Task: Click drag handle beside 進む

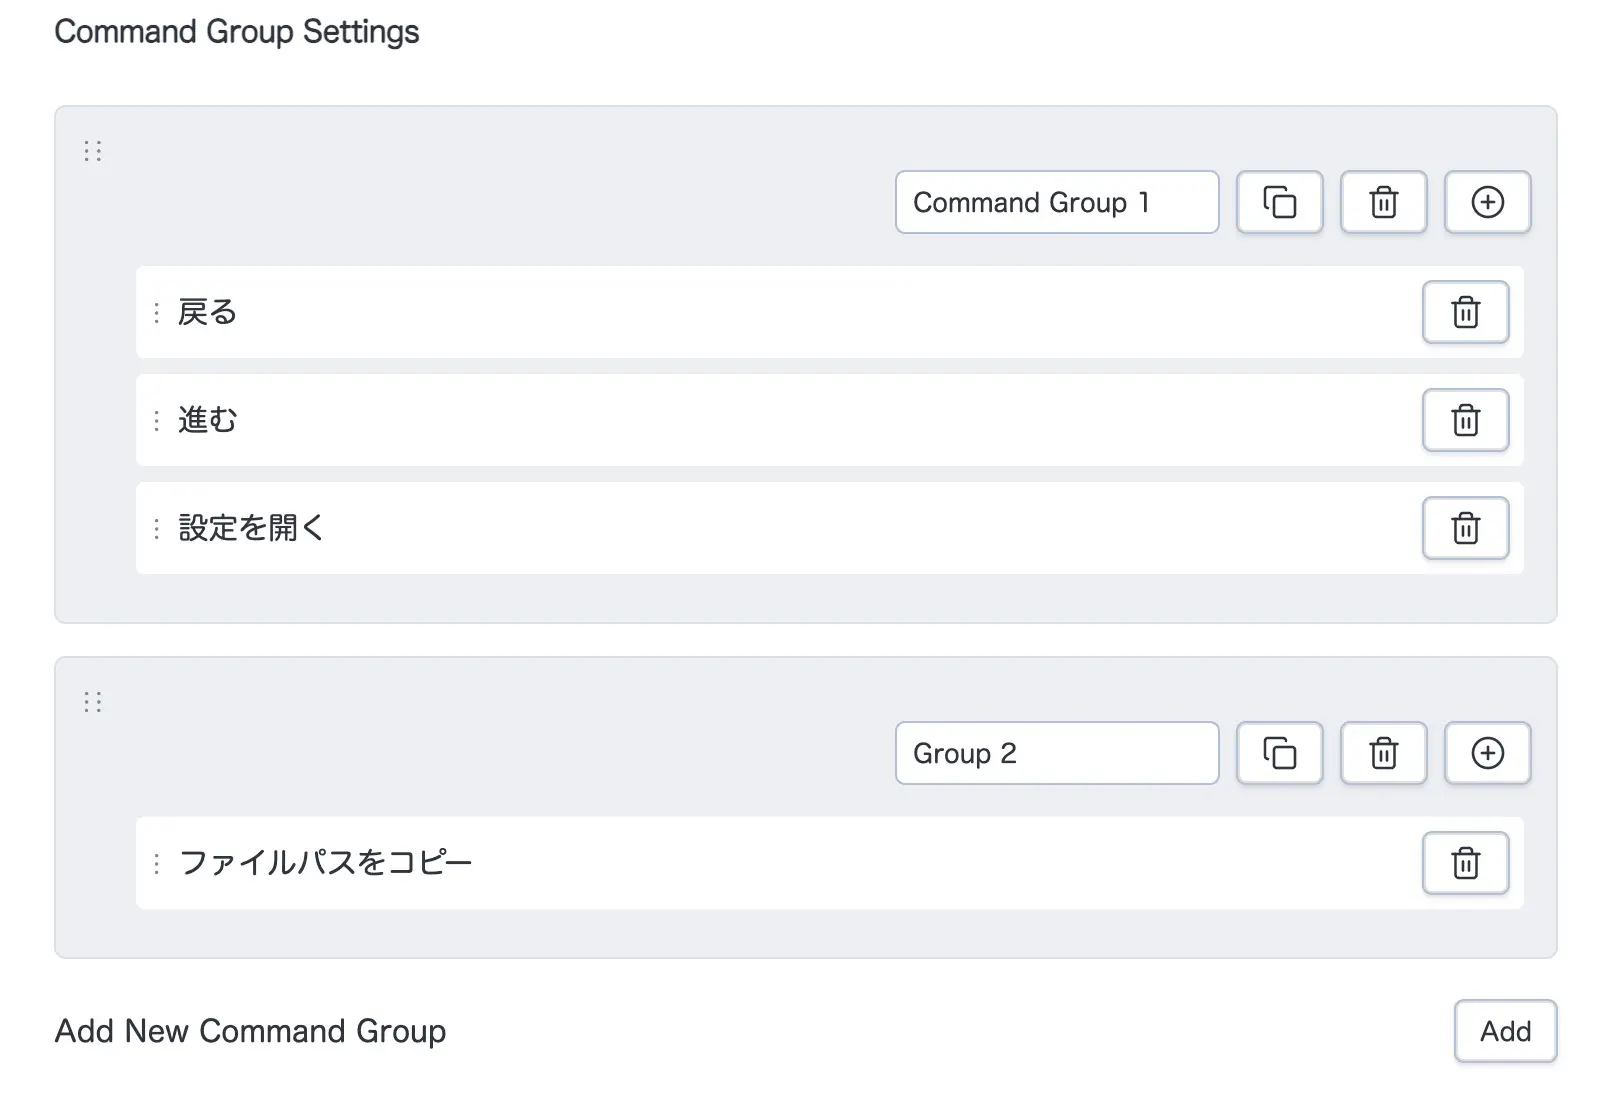Action: tap(156, 421)
